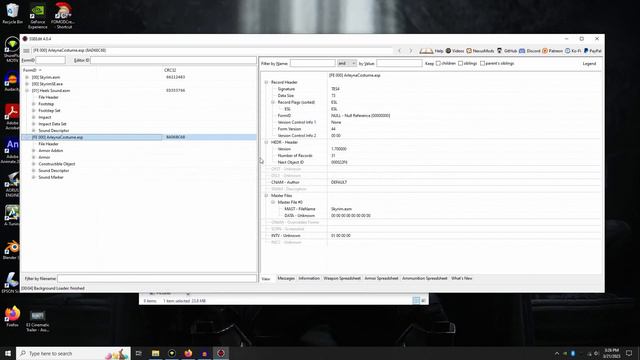Expand the Constructible Object group
The height and width of the screenshot is (360, 640).
[x=33, y=164]
